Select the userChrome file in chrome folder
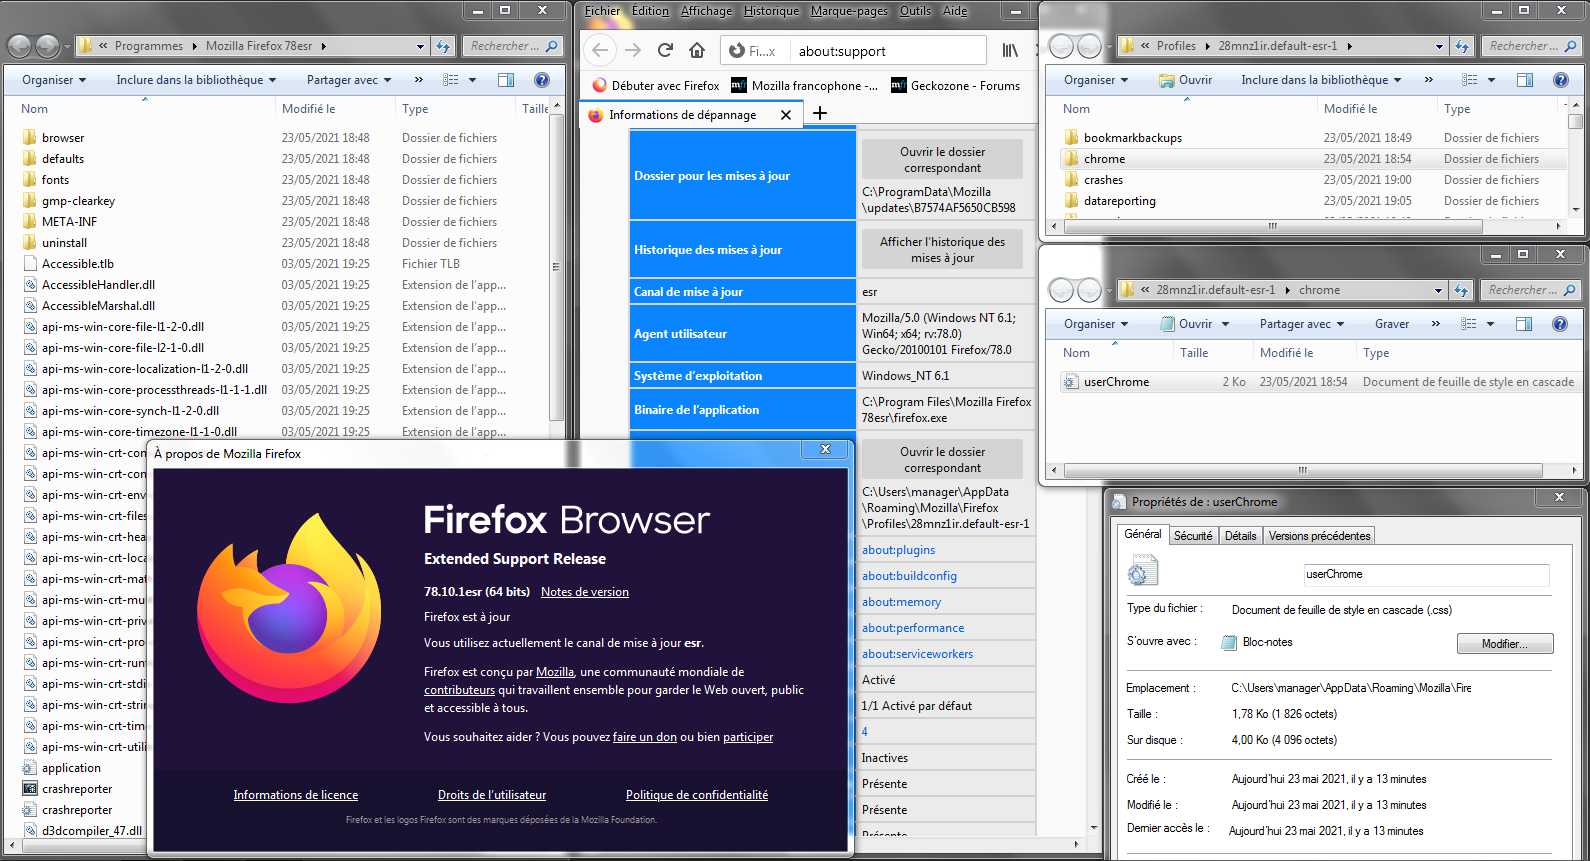 pyautogui.click(x=1116, y=382)
